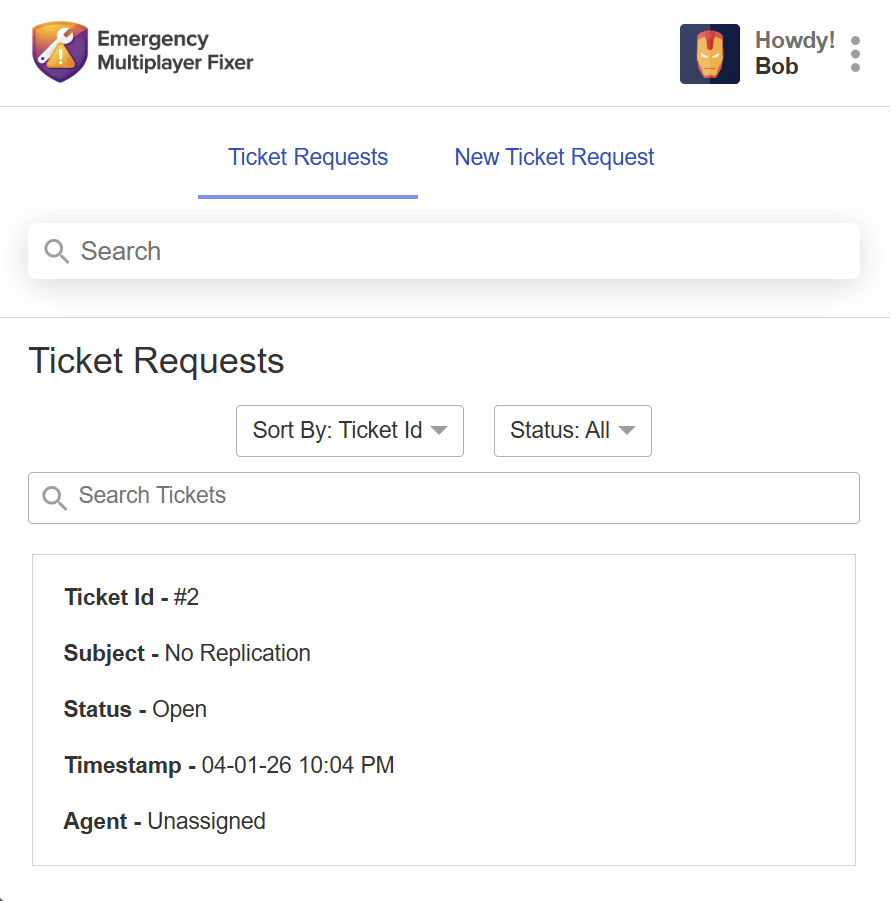The width and height of the screenshot is (891, 901).
Task: Expand the Status: All dropdown
Action: pyautogui.click(x=573, y=431)
